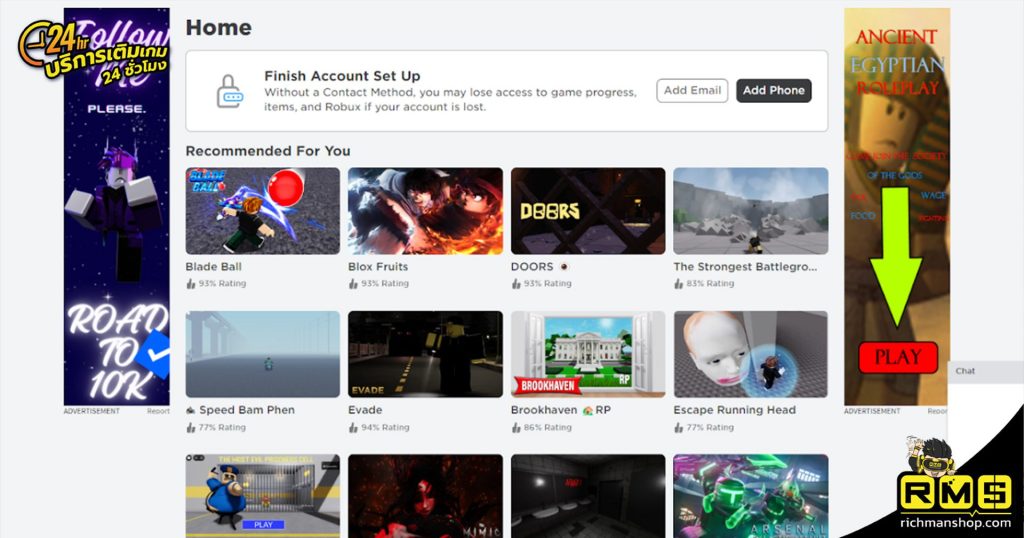Open the Blade Ball game thumbnail
Image resolution: width=1024 pixels, height=538 pixels.
click(262, 211)
